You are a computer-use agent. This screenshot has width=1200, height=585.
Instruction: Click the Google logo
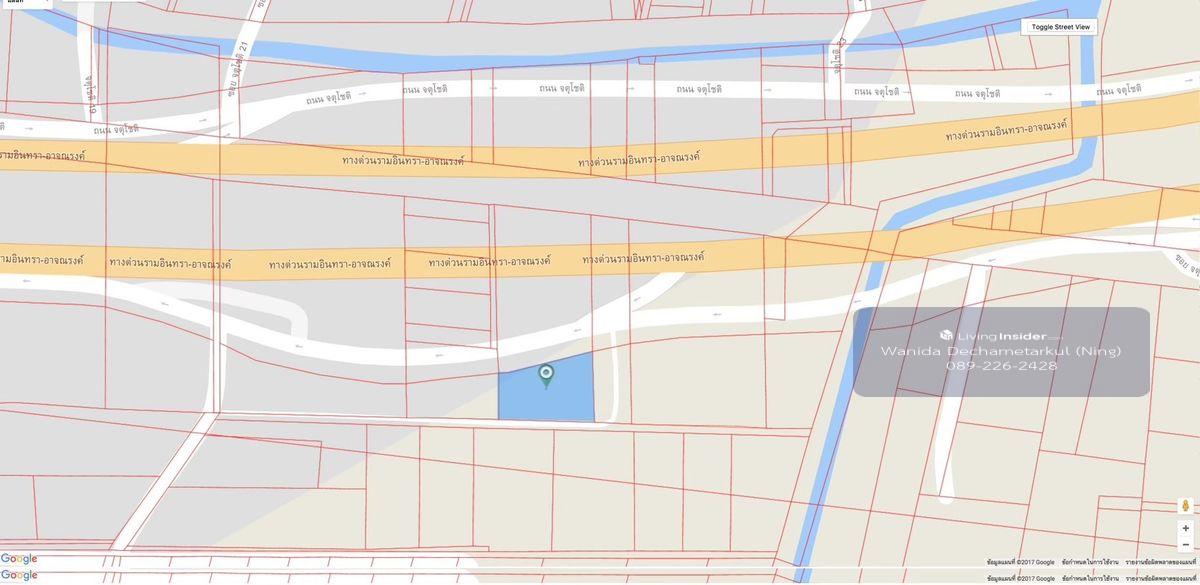pos(19,559)
